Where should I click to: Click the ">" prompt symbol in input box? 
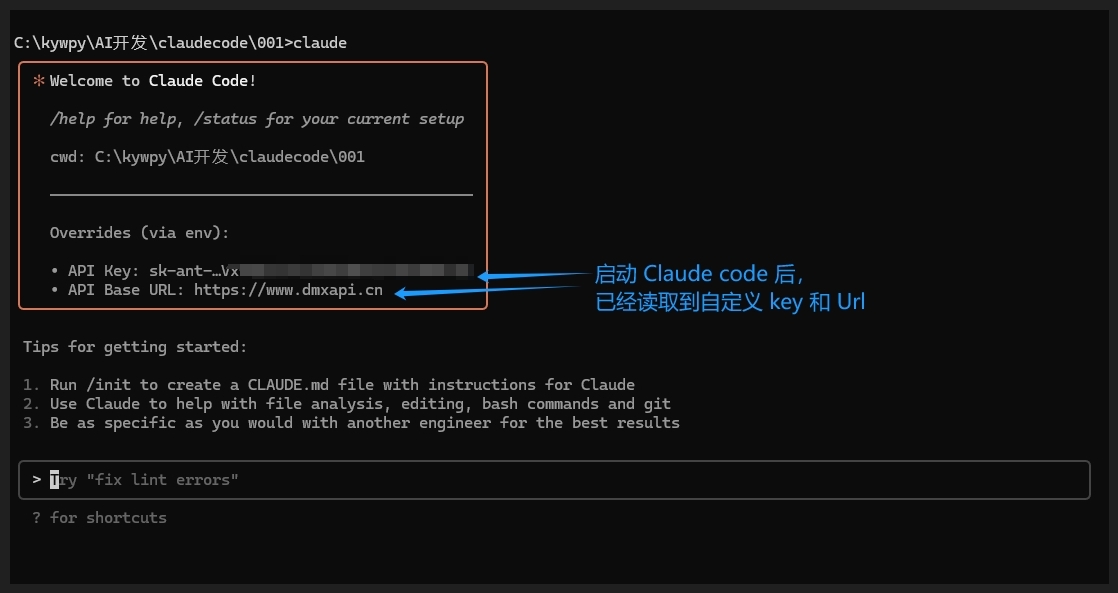(x=36, y=480)
